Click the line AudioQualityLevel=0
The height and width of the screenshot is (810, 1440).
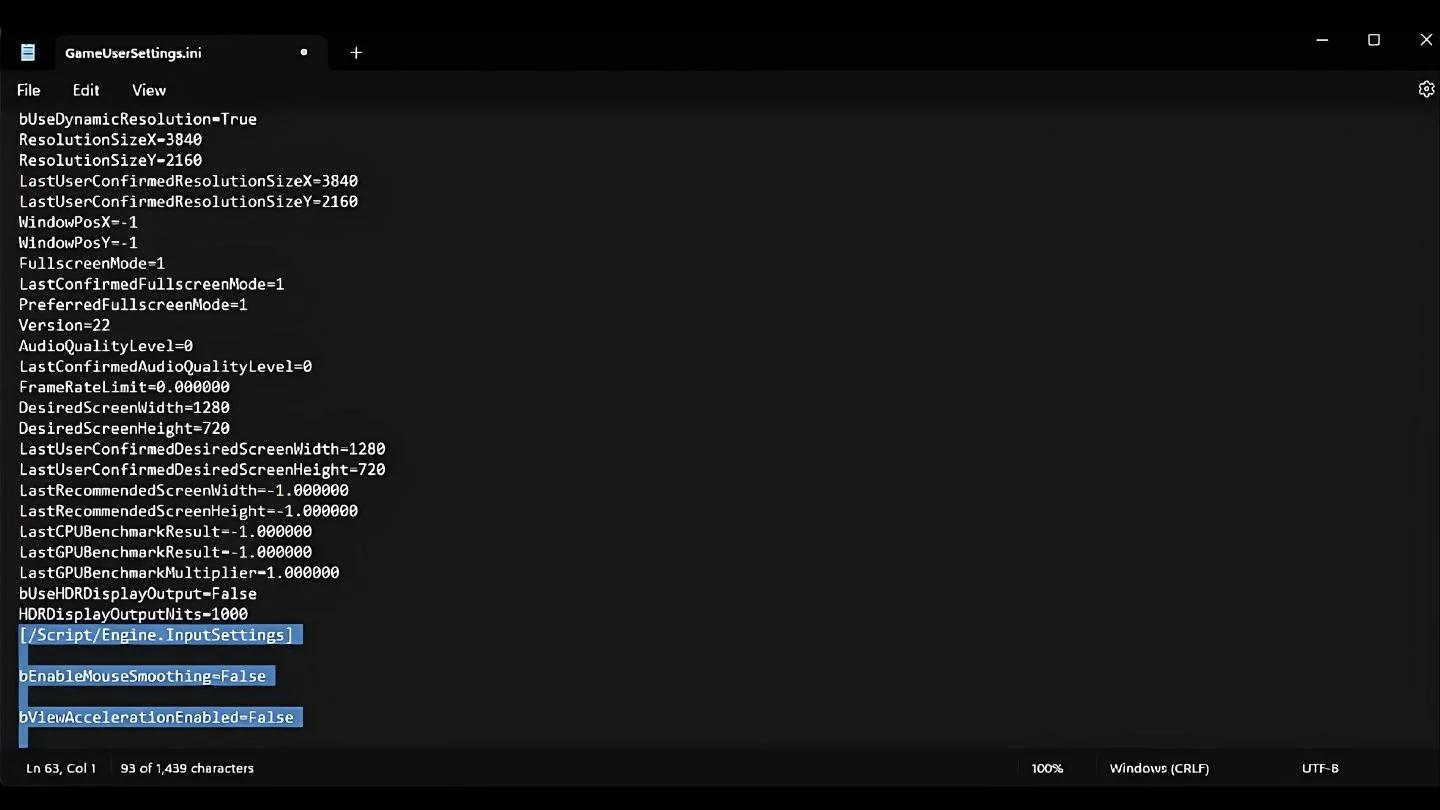106,346
